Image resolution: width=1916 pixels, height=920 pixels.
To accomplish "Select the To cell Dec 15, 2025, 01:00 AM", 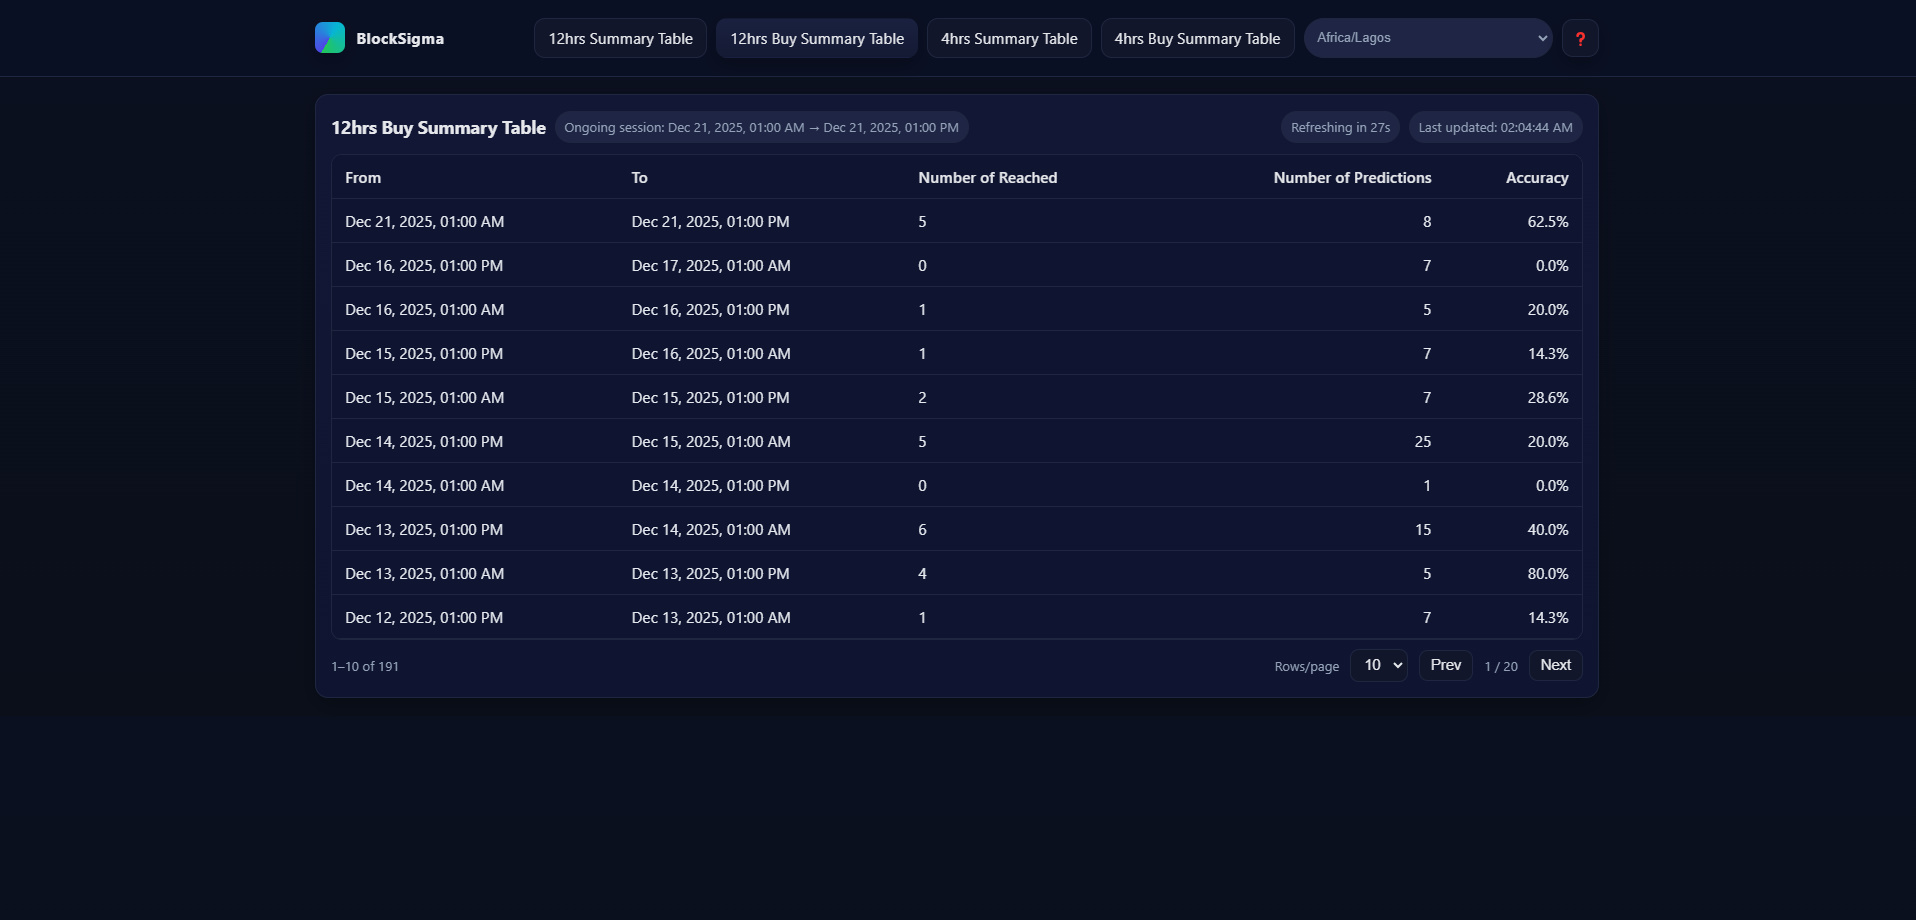I will click(x=711, y=441).
